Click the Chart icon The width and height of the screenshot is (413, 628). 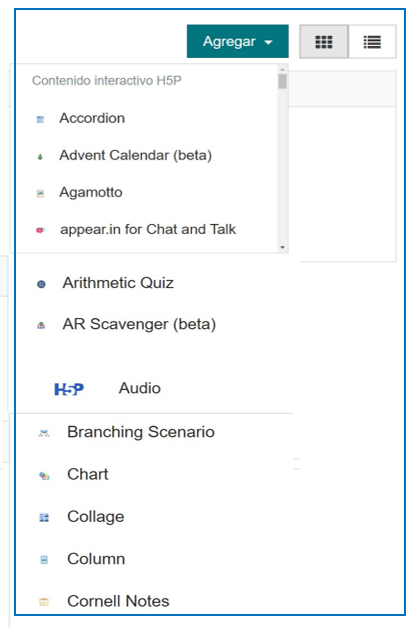tap(44, 475)
